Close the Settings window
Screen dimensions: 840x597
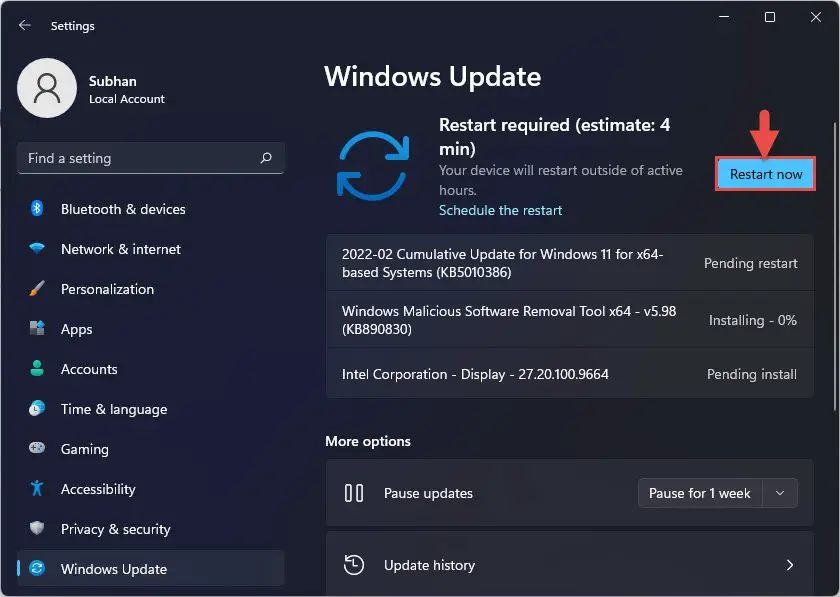coord(816,17)
